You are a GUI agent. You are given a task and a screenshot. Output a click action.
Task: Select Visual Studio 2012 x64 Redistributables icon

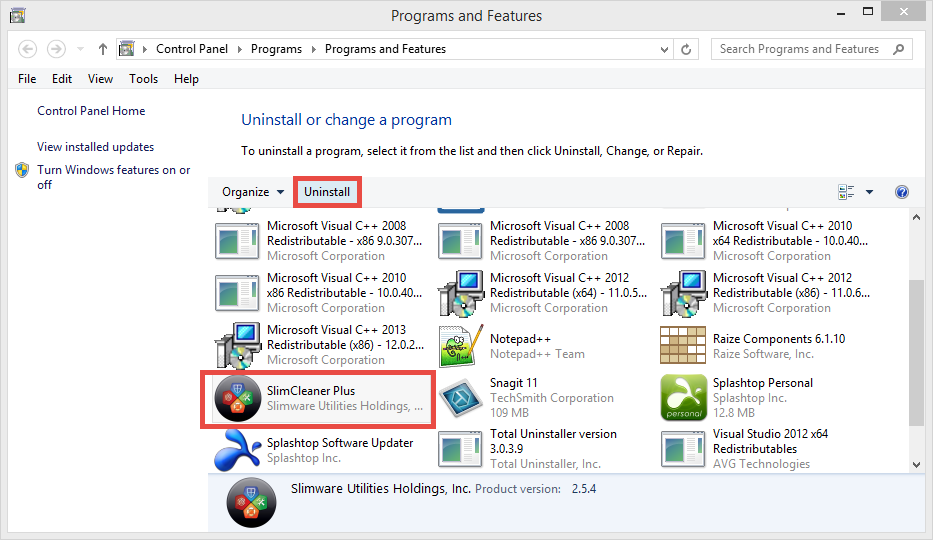click(x=683, y=449)
